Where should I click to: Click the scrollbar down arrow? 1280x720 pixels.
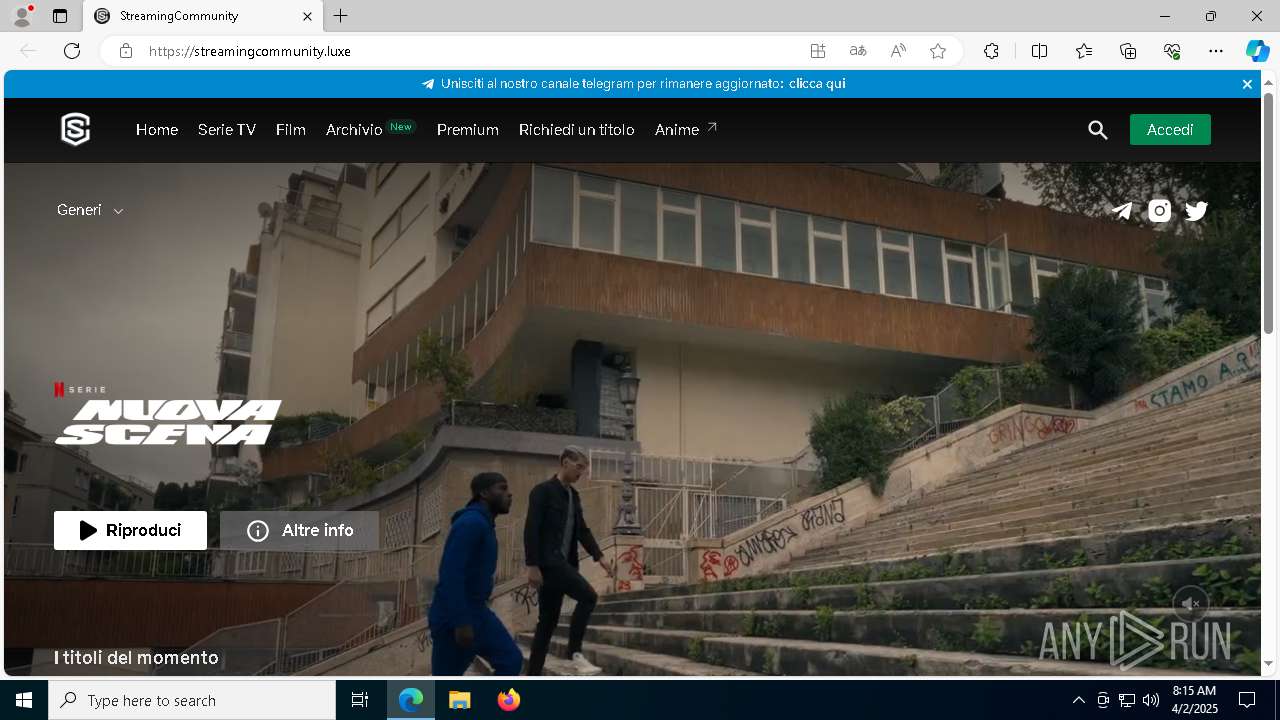click(1268, 663)
